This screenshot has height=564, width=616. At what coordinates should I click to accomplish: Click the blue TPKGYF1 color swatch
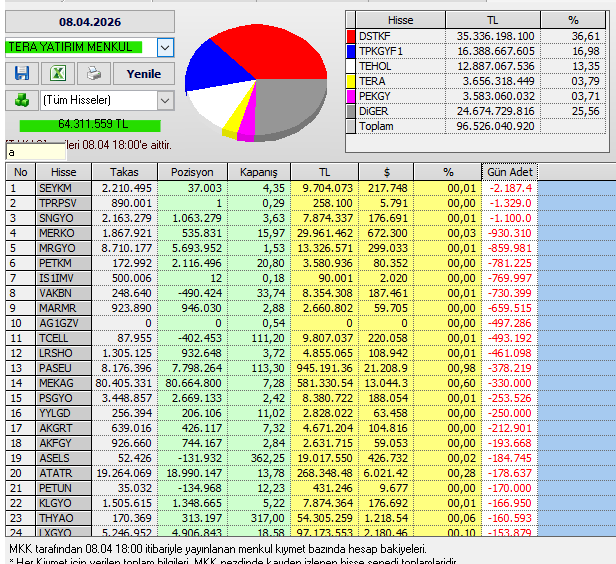[351, 51]
